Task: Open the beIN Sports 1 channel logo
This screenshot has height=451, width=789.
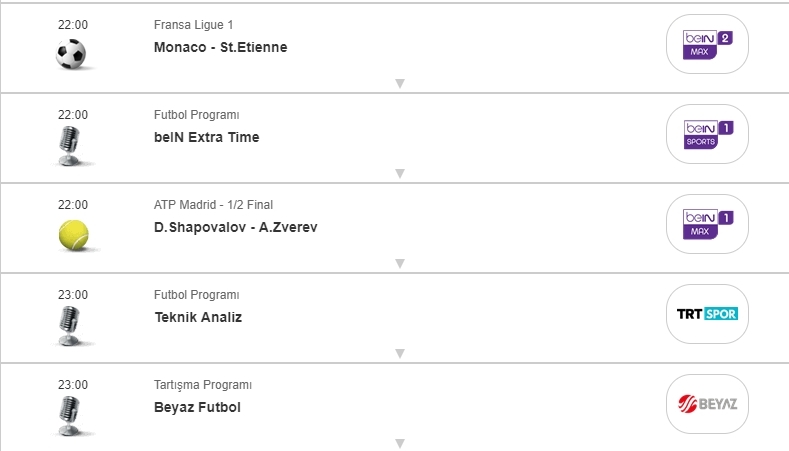Action: point(707,134)
